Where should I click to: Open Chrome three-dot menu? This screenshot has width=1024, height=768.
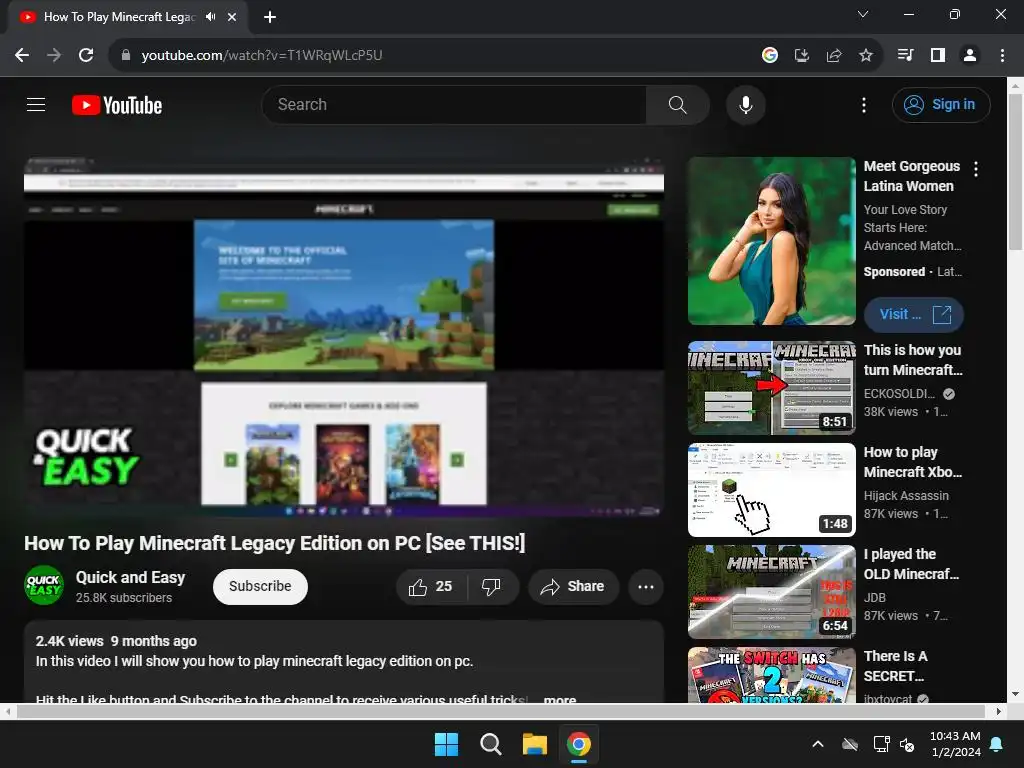tap(1002, 56)
